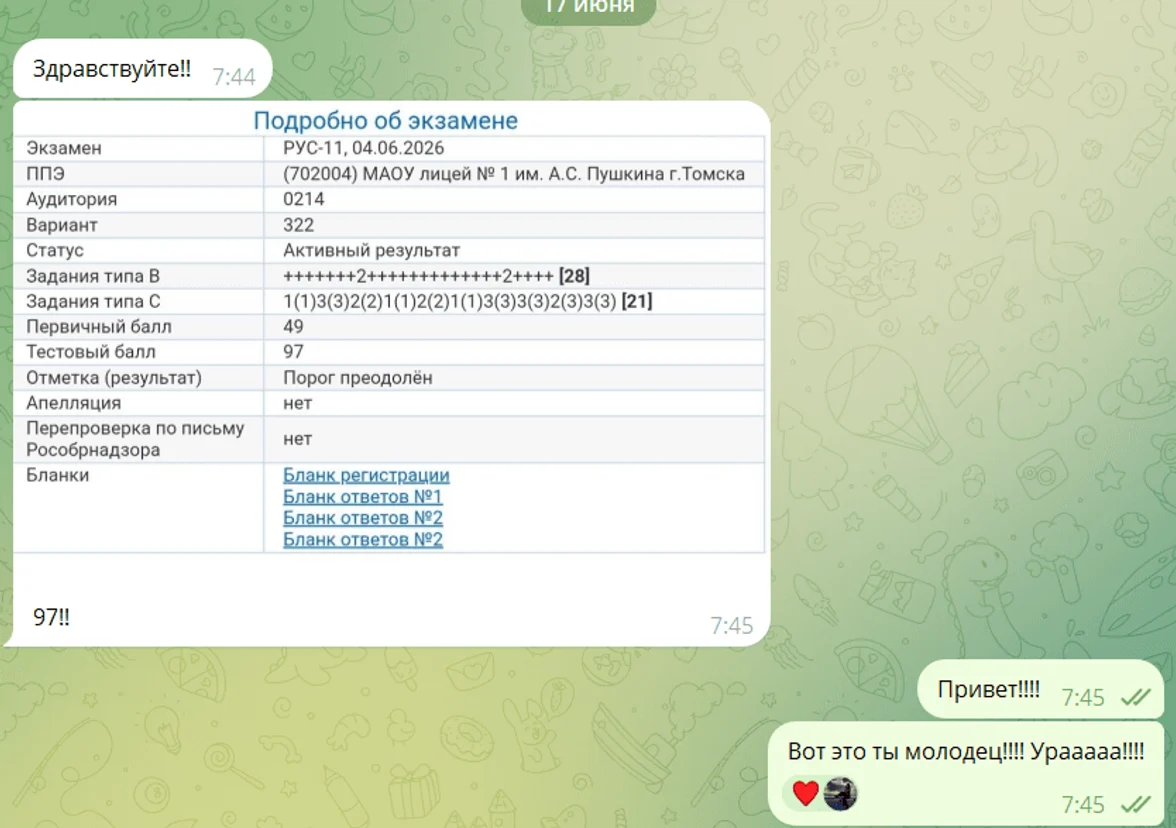The height and width of the screenshot is (828, 1176).
Task: Open the "Бланк ответов №1" link
Action: 362,496
